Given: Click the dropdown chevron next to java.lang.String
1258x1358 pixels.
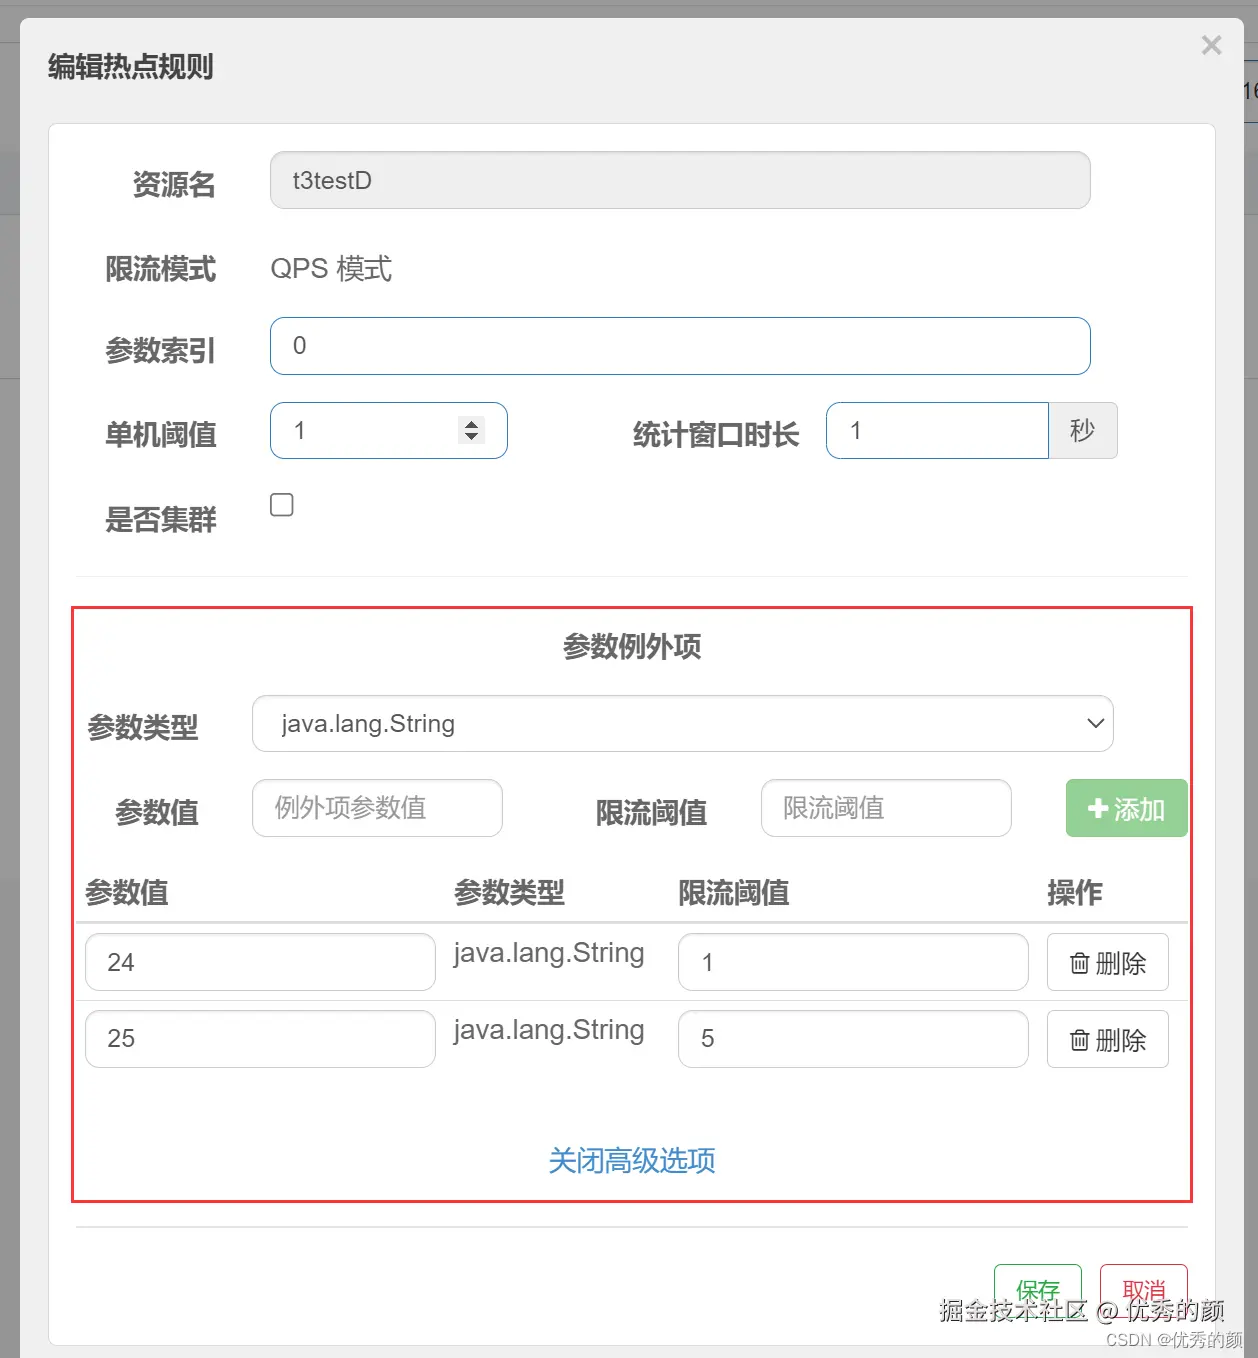Looking at the screenshot, I should [1096, 724].
